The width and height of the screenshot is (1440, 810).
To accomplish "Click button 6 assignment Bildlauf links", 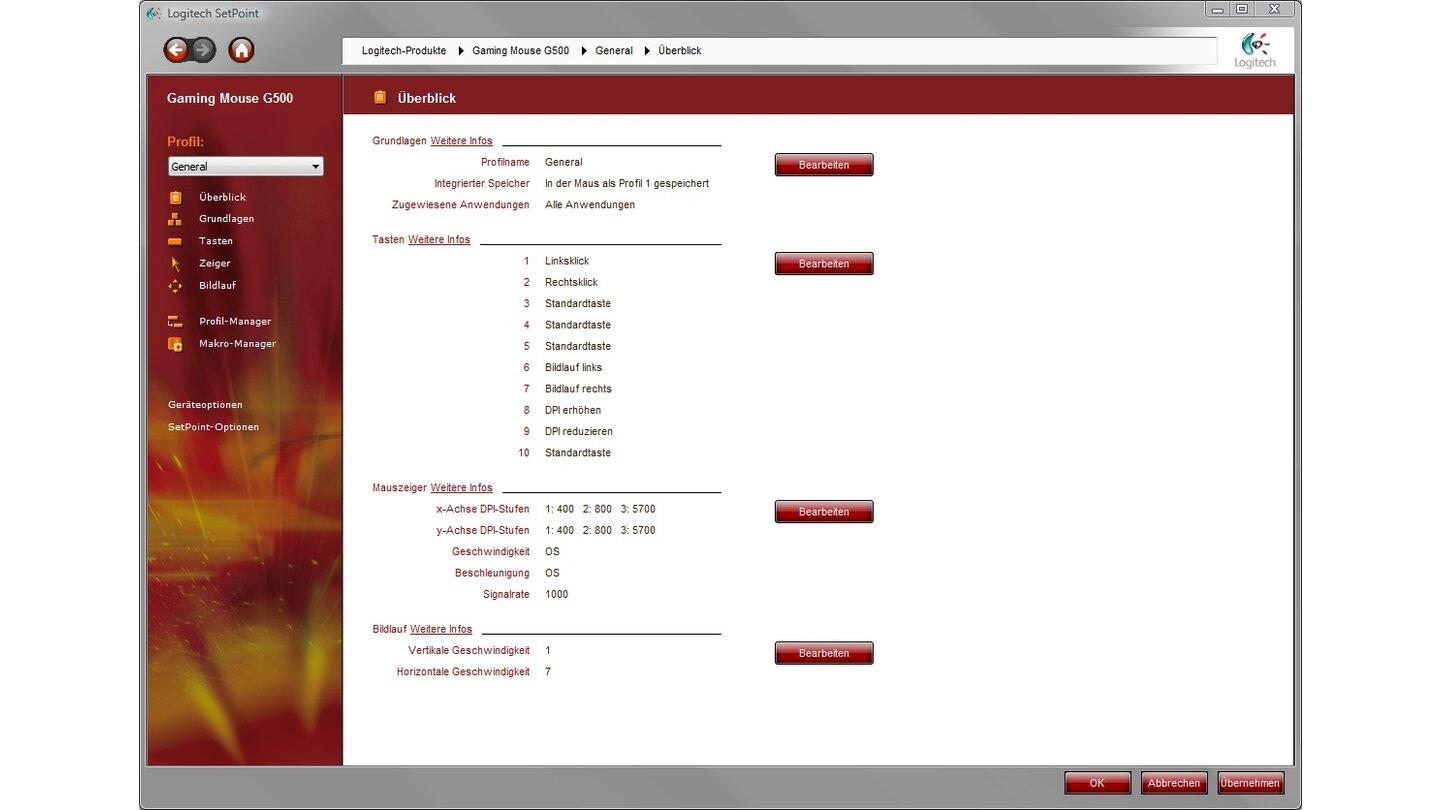I will point(574,368).
